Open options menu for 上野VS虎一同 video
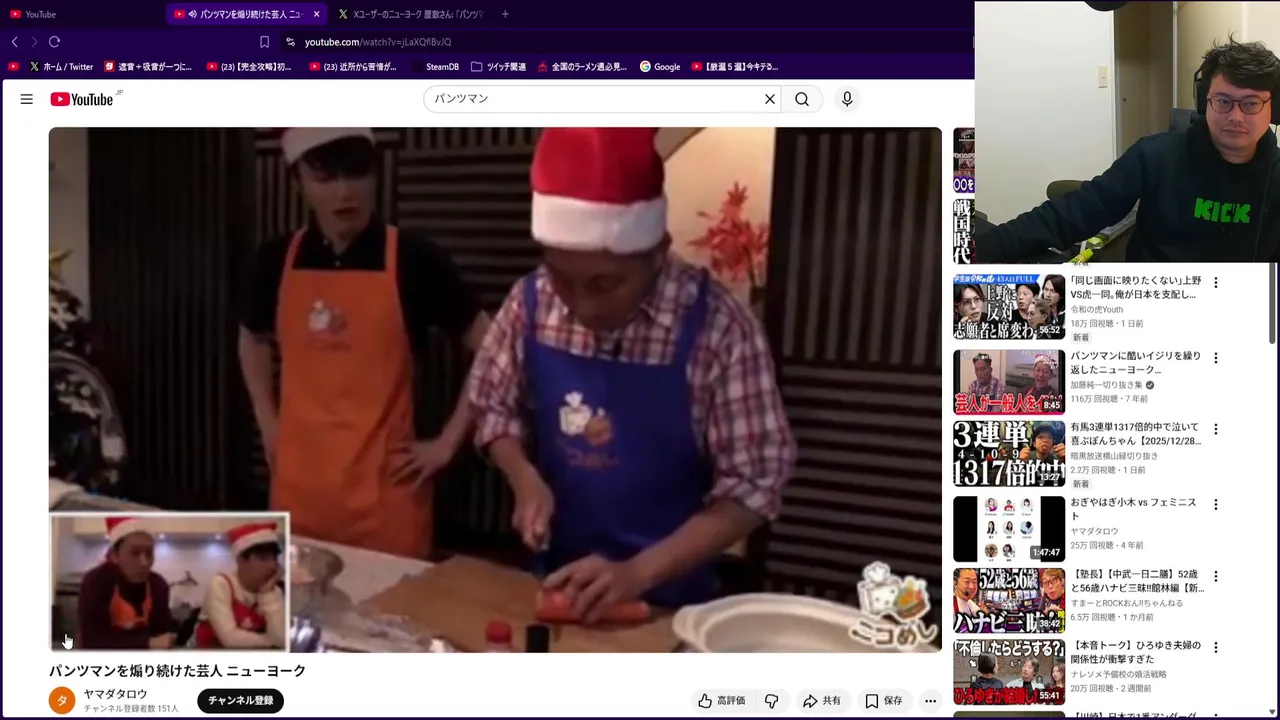1280x720 pixels. (x=1216, y=283)
